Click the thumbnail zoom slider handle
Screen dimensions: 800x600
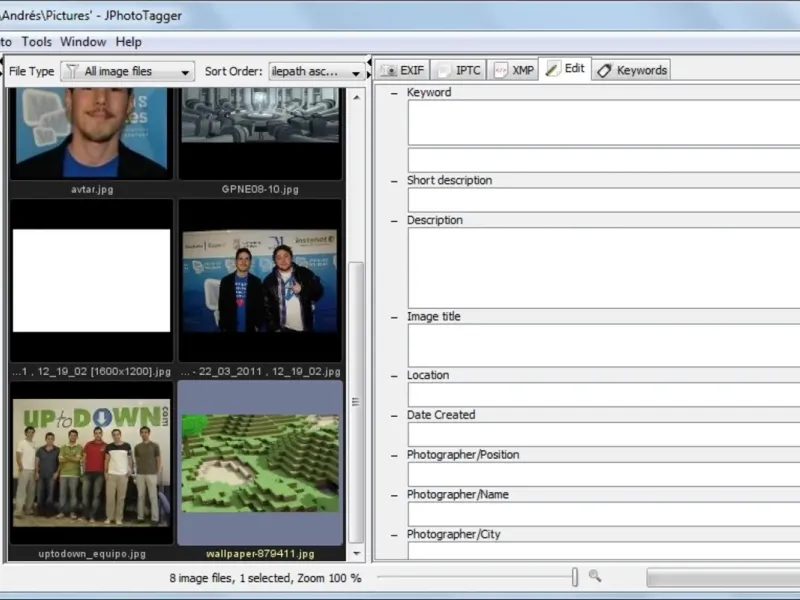575,577
